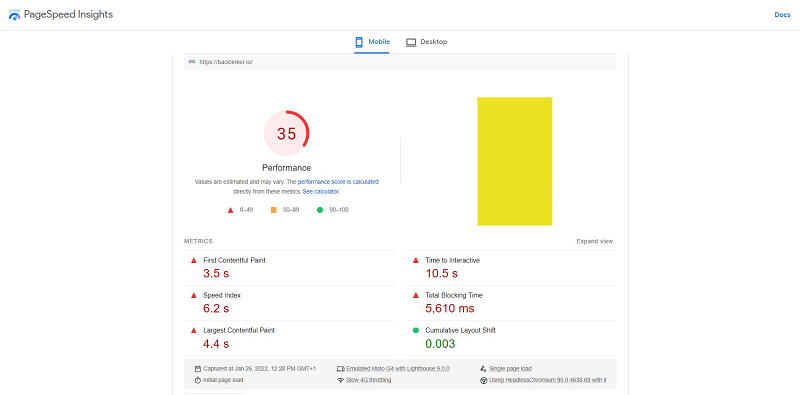
Task: Click the red triangle beside Largest Contentful Paint
Action: tap(193, 330)
